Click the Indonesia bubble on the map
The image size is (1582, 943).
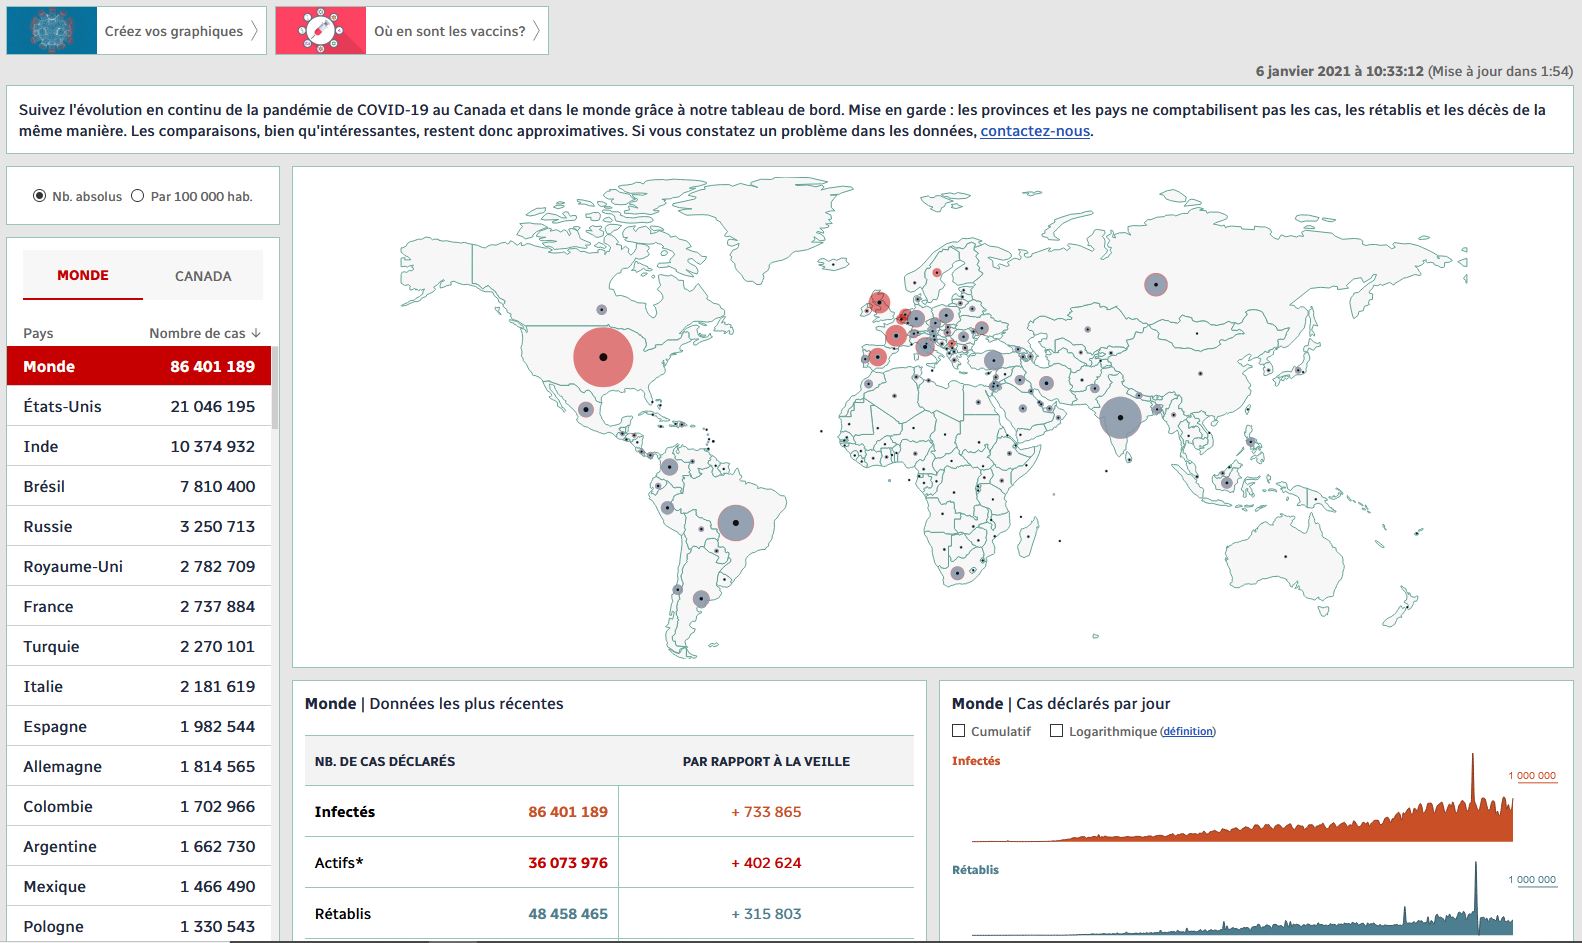pos(1227,483)
